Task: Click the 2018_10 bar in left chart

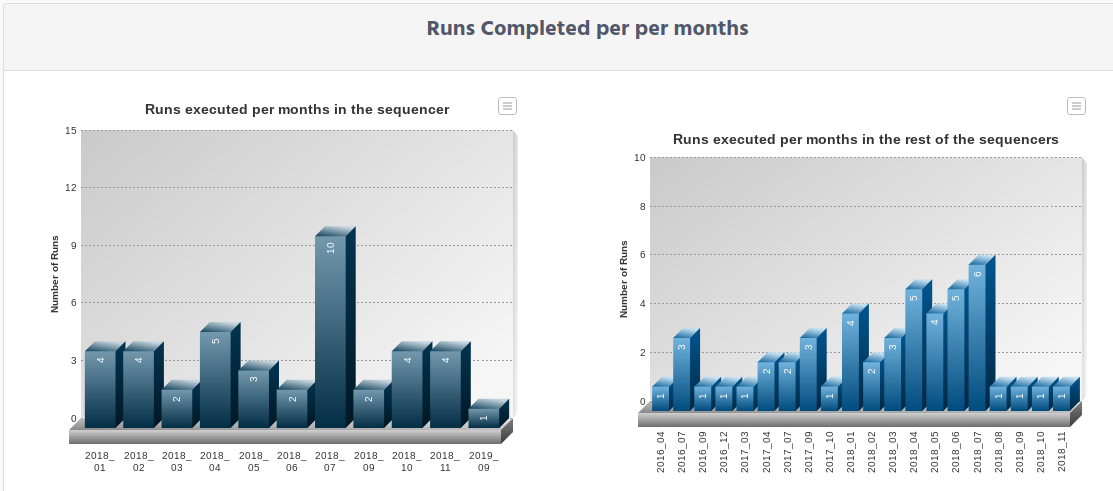Action: tap(407, 389)
